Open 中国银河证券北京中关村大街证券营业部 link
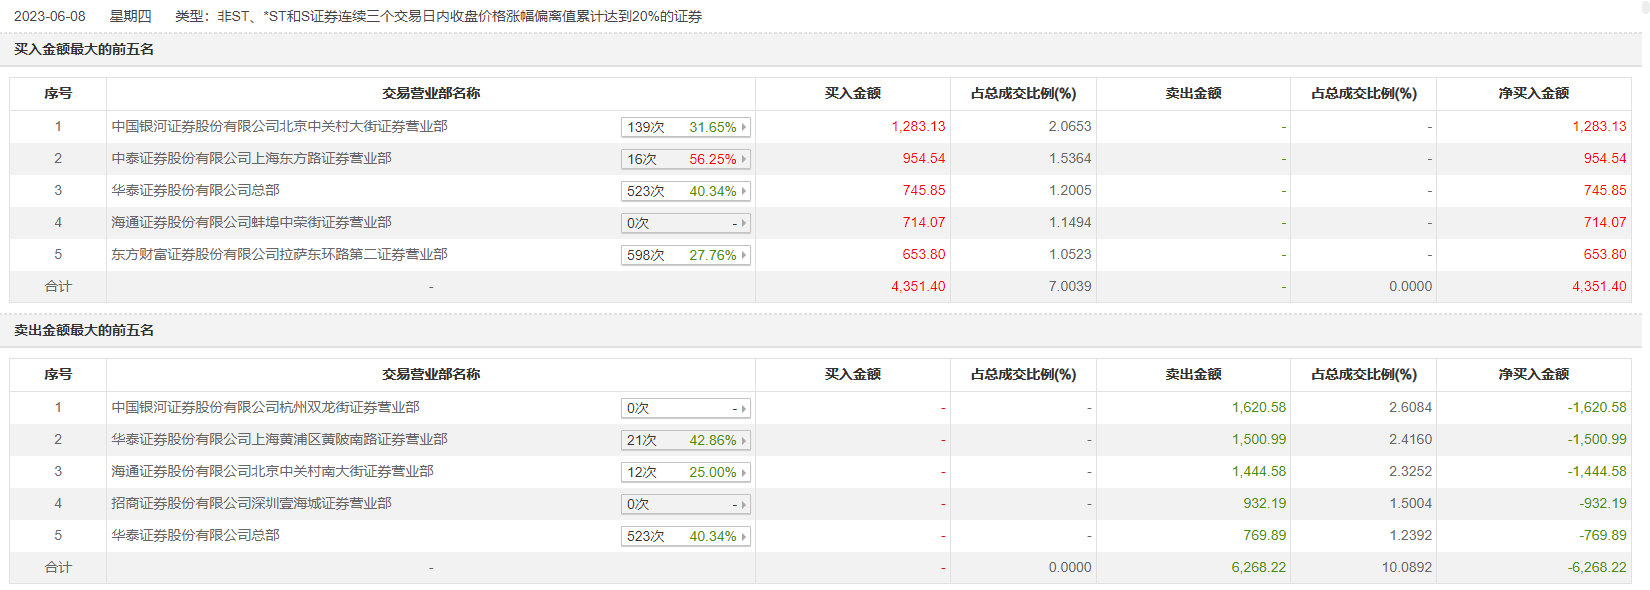1650x590 pixels. coord(279,126)
